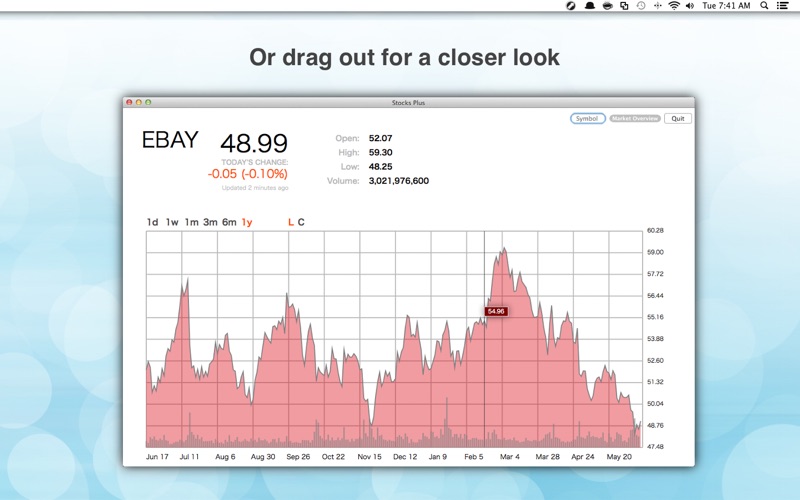Select the 1m chart range
Image resolution: width=800 pixels, height=500 pixels.
(191, 222)
